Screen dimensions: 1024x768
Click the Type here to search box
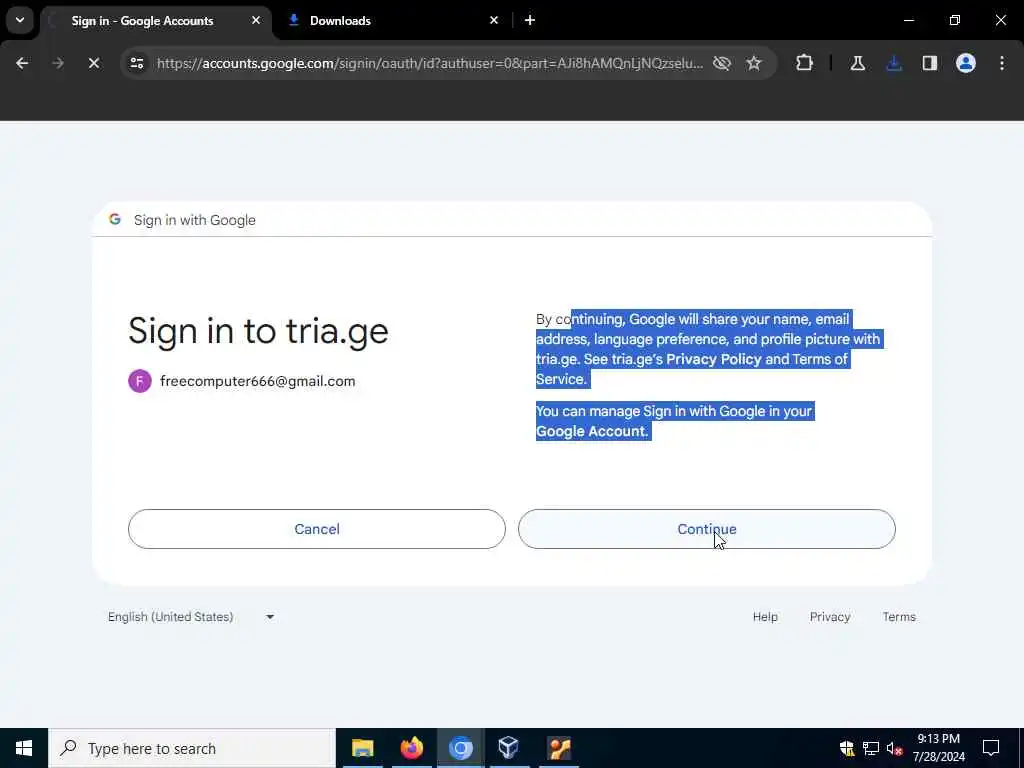coord(192,748)
